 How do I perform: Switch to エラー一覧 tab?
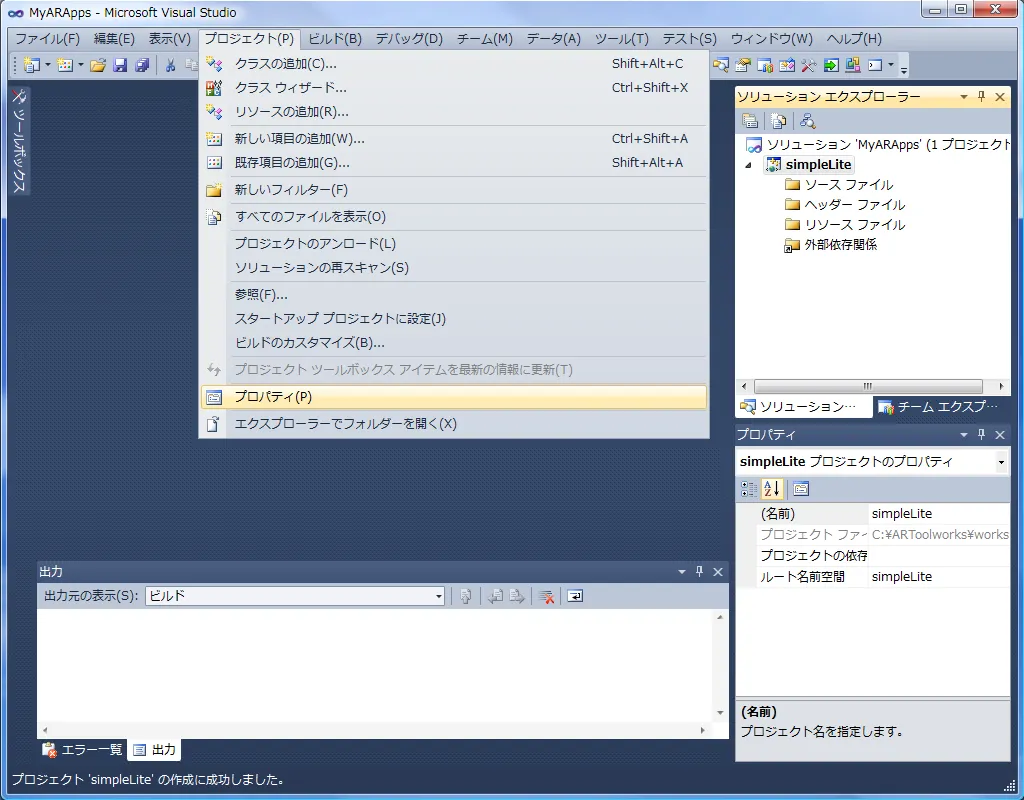tap(82, 750)
